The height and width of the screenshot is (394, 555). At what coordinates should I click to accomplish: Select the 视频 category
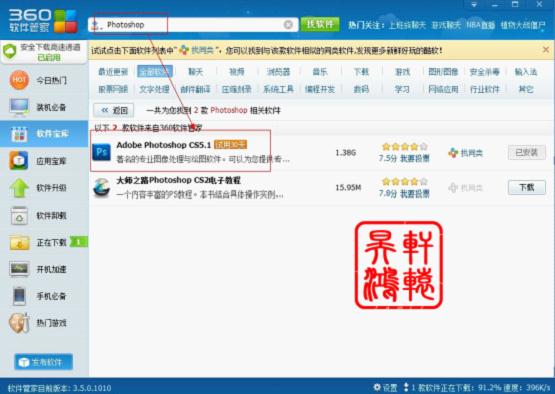point(236,72)
